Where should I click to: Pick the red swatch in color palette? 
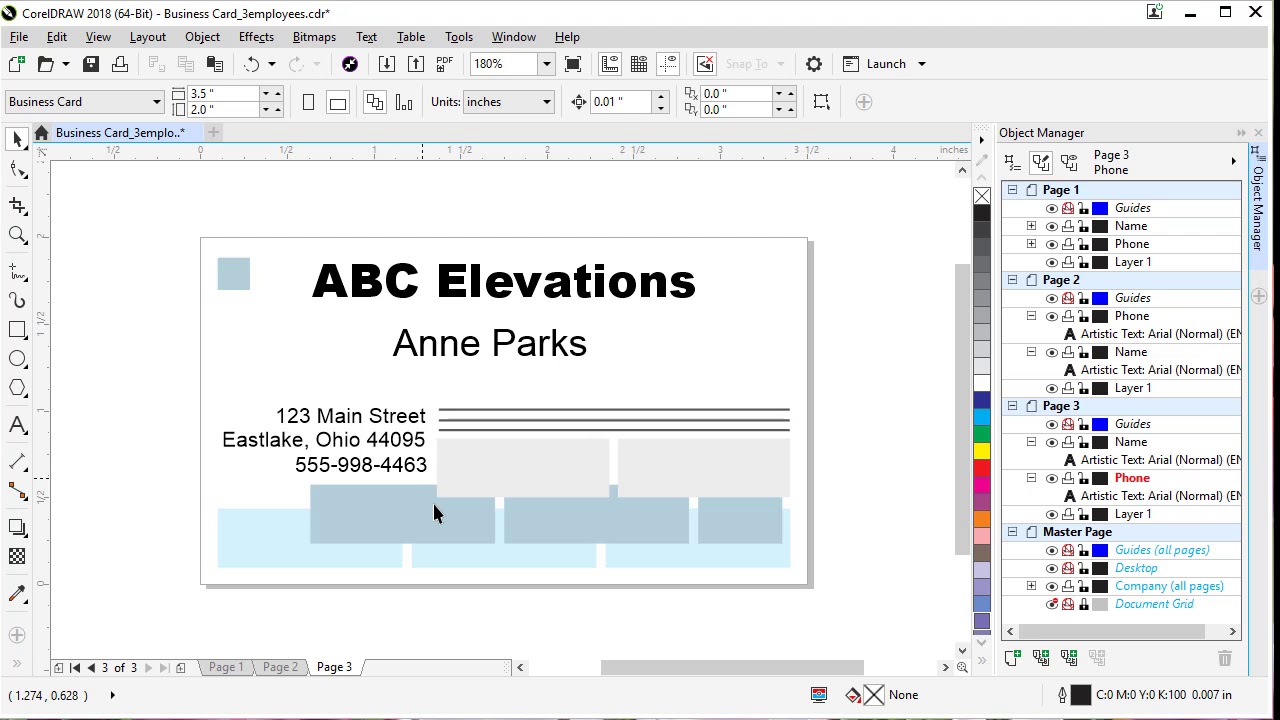982,467
